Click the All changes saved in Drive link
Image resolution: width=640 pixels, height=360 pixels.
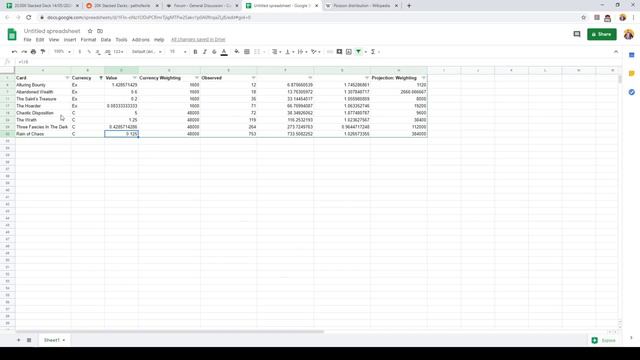point(198,40)
